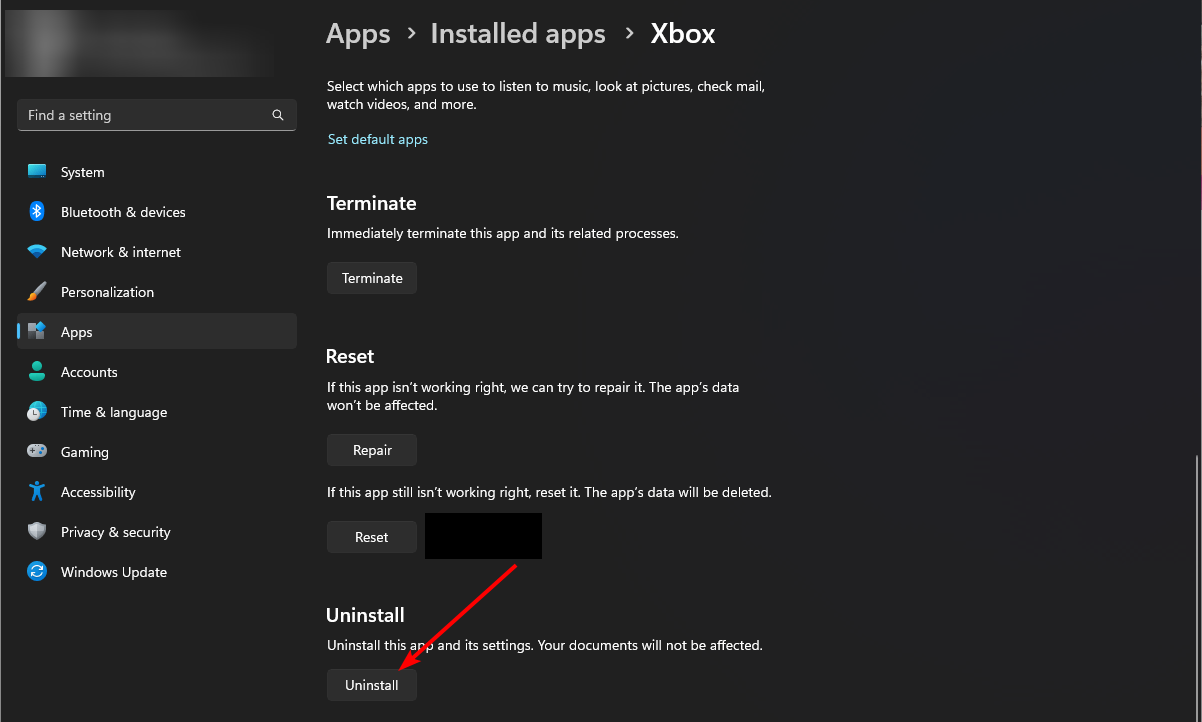The image size is (1202, 722).
Task: Open Accounts label in sidebar
Action: pos(89,372)
